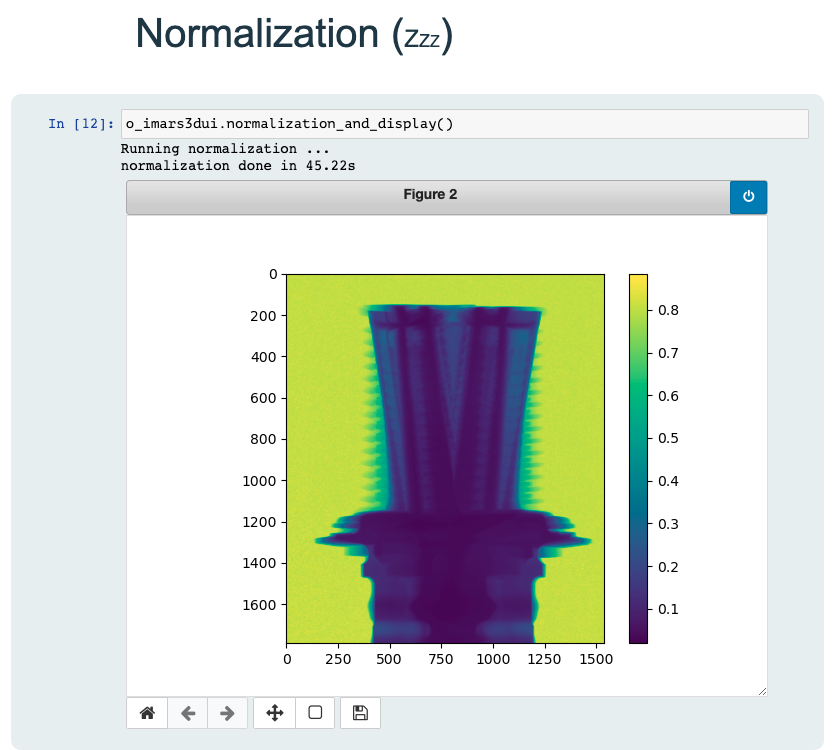Click the Figure 2 title bar

(x=430, y=197)
